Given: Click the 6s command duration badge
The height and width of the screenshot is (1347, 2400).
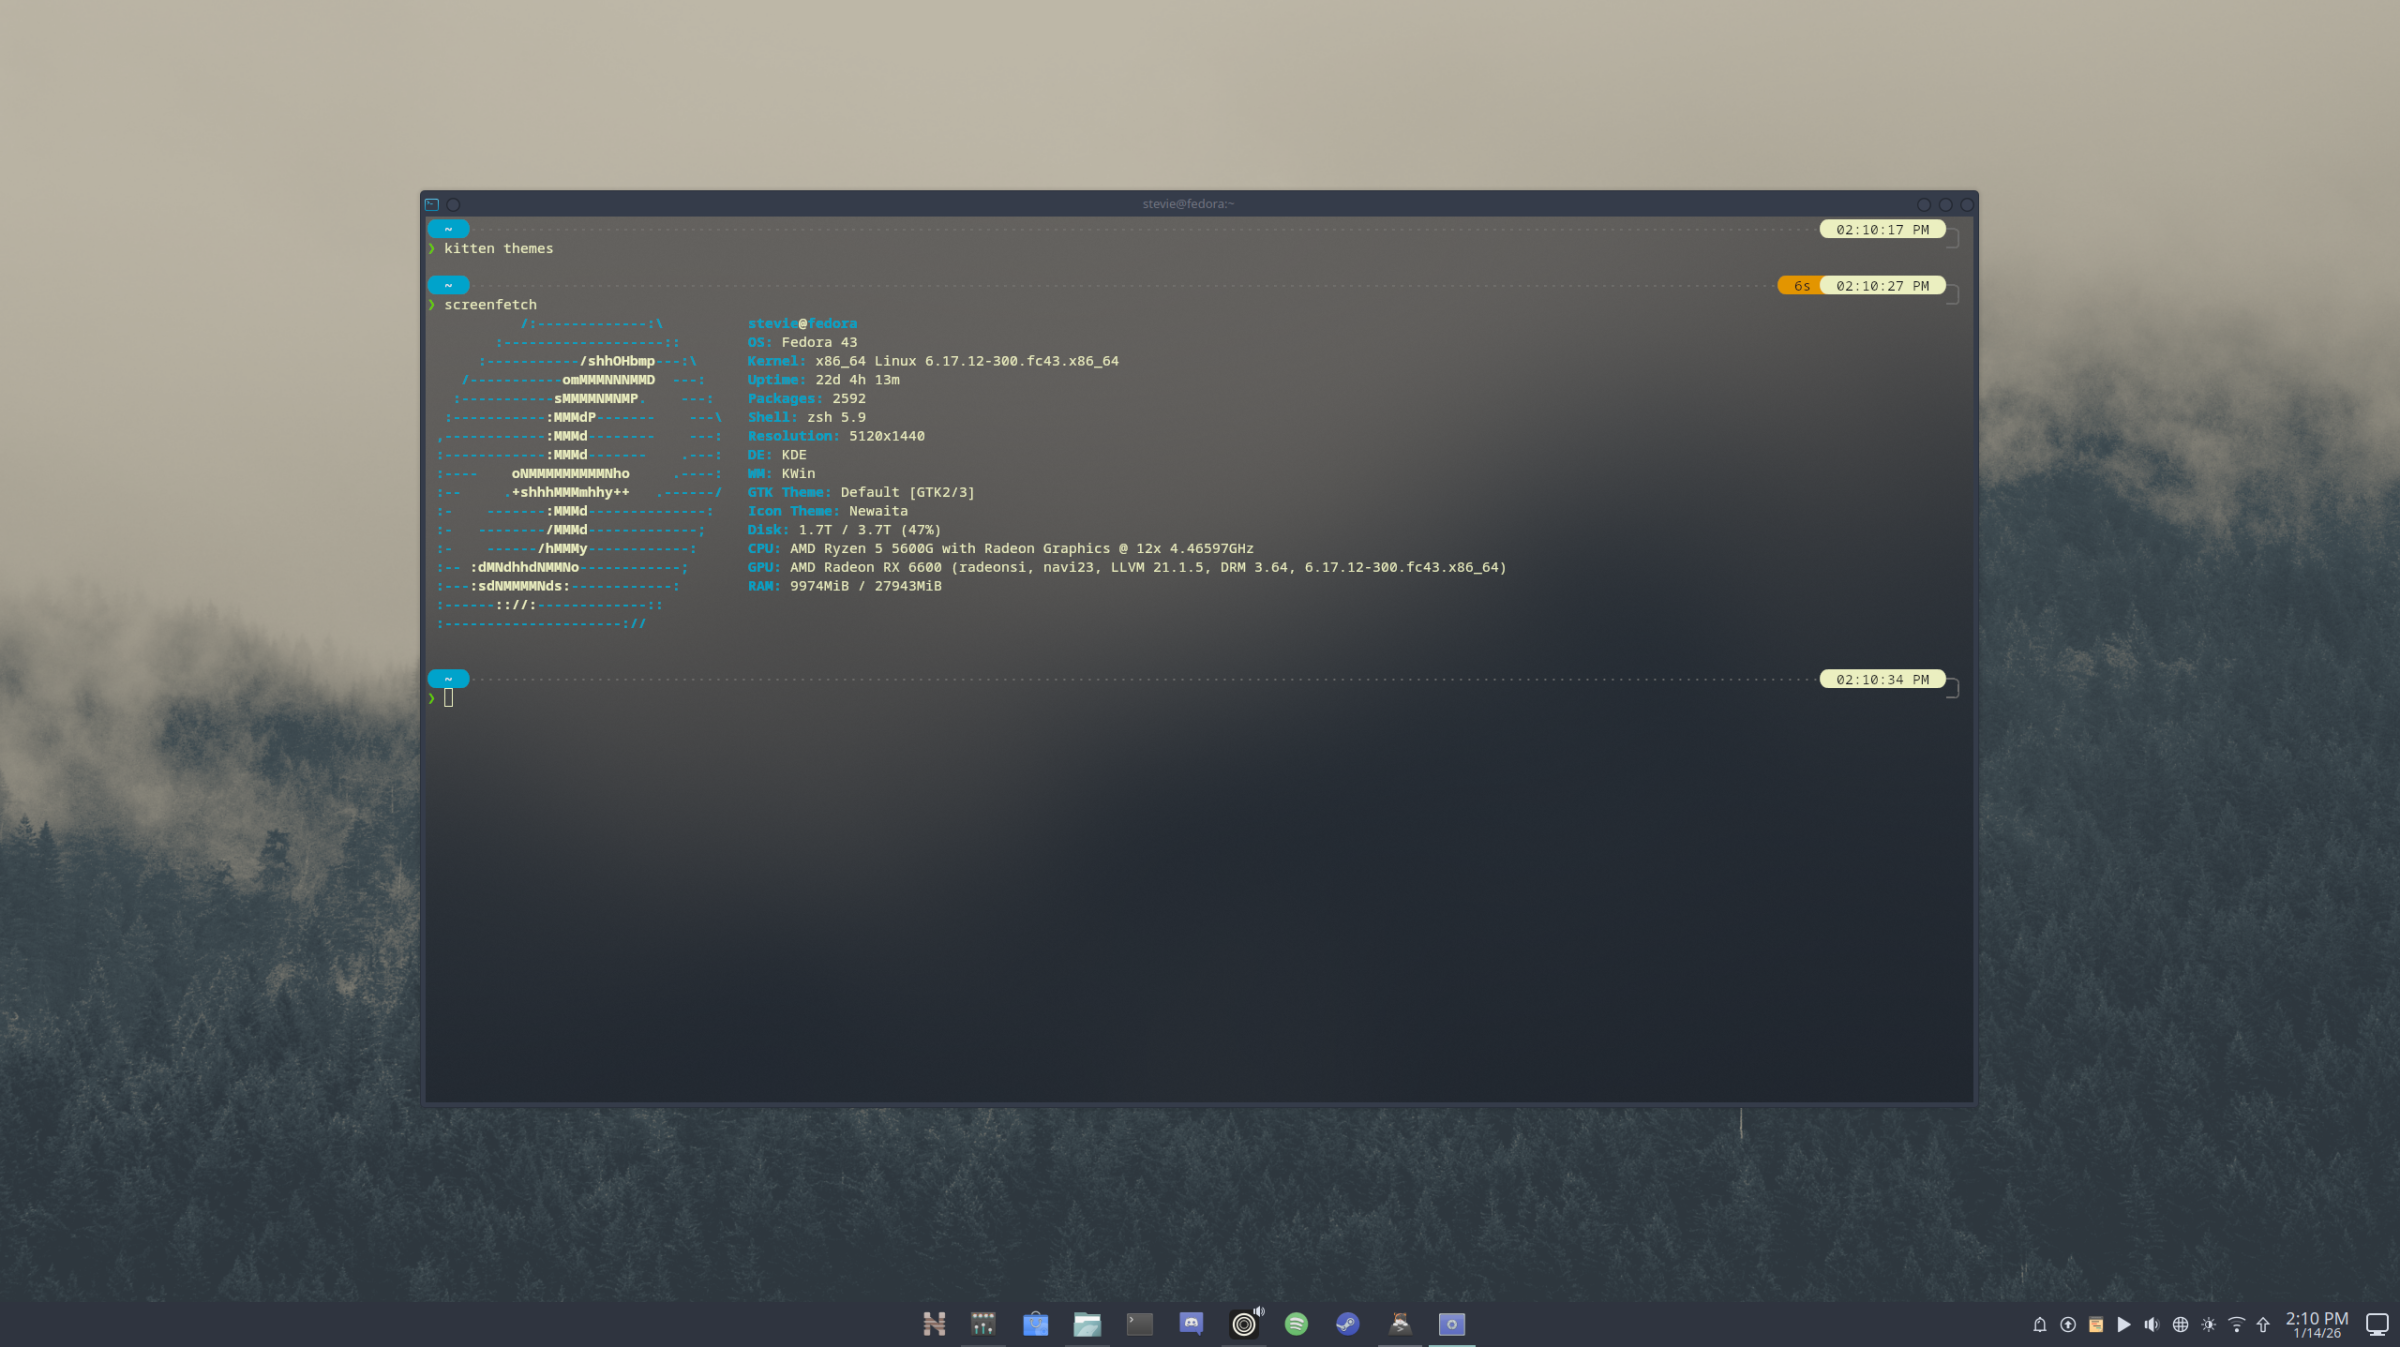Looking at the screenshot, I should (x=1801, y=285).
